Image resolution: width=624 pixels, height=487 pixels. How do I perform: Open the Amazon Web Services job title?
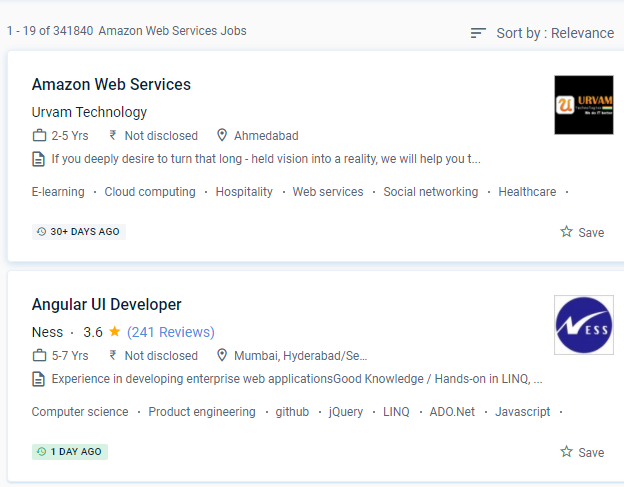[x=111, y=84]
